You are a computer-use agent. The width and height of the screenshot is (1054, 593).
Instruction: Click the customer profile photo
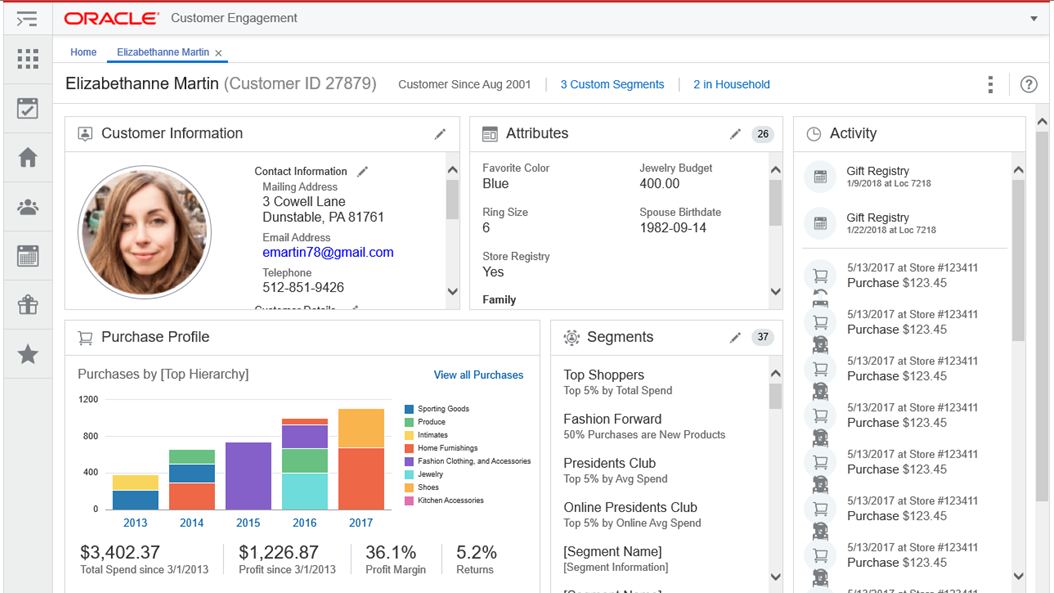coord(144,232)
